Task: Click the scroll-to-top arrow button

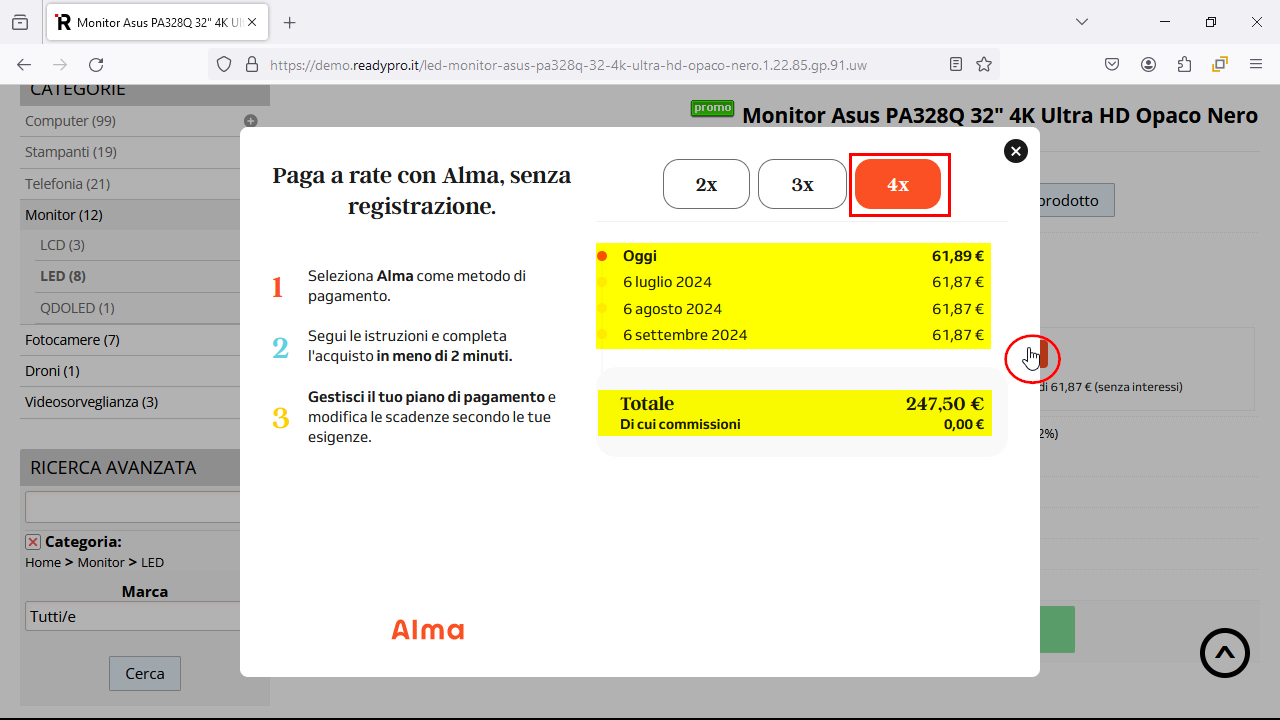Action: point(1225,653)
